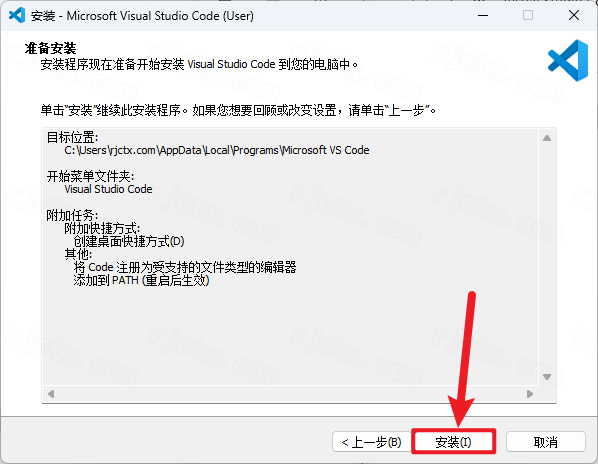Click the scroll up arrow in summary box
Viewport: 598px width, 464px height.
pos(547,138)
